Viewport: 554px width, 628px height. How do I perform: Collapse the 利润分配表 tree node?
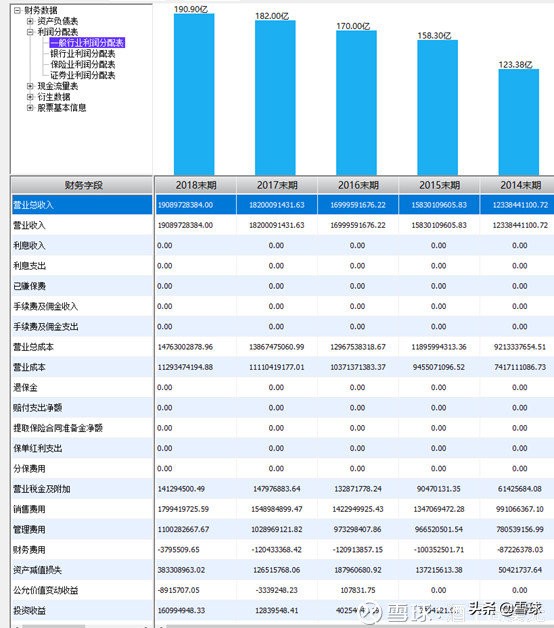[30, 32]
